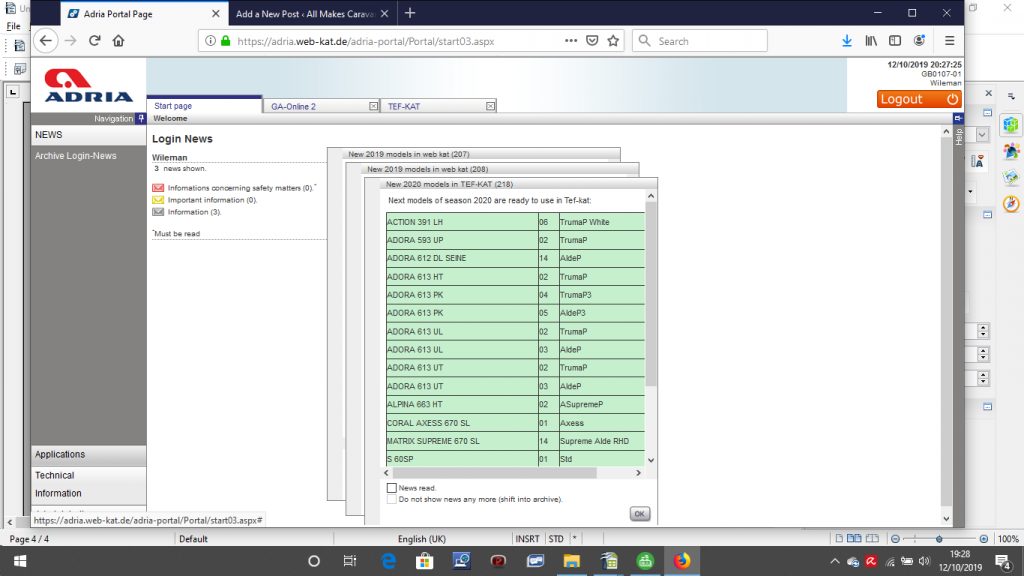Screen dimensions: 1024x576
Task: Click yellow important information envelope icon
Action: 158,200
